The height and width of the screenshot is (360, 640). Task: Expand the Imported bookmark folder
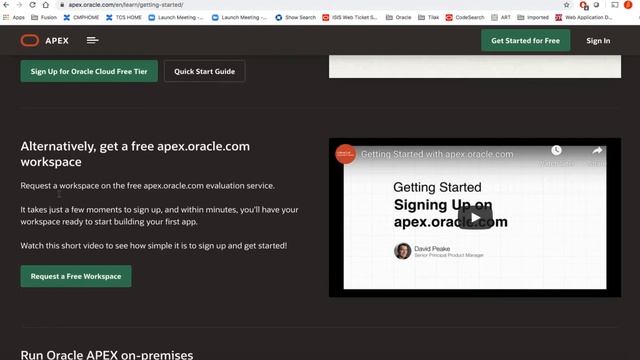[x=533, y=18]
